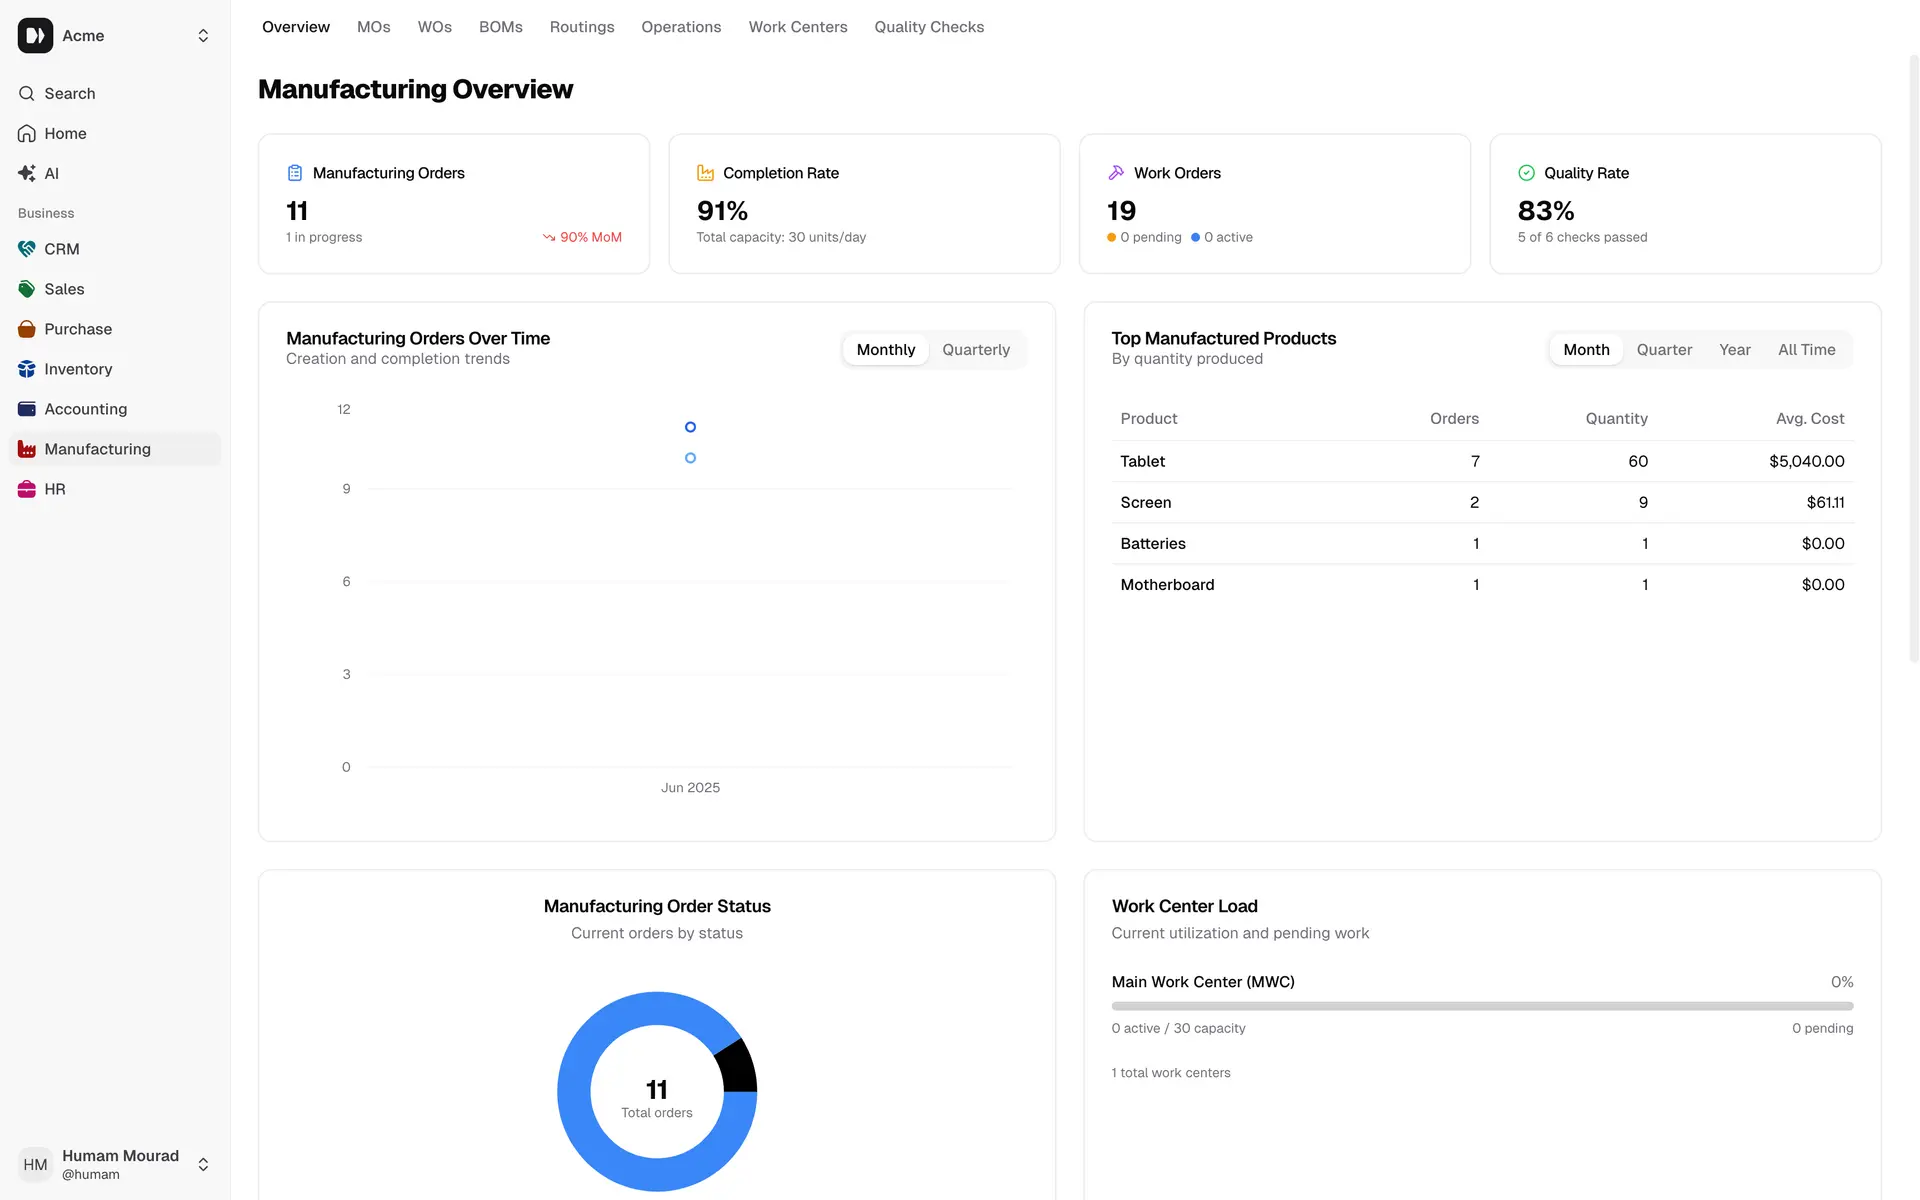Open the CRM module
The height and width of the screenshot is (1200, 1920).
pos(62,249)
